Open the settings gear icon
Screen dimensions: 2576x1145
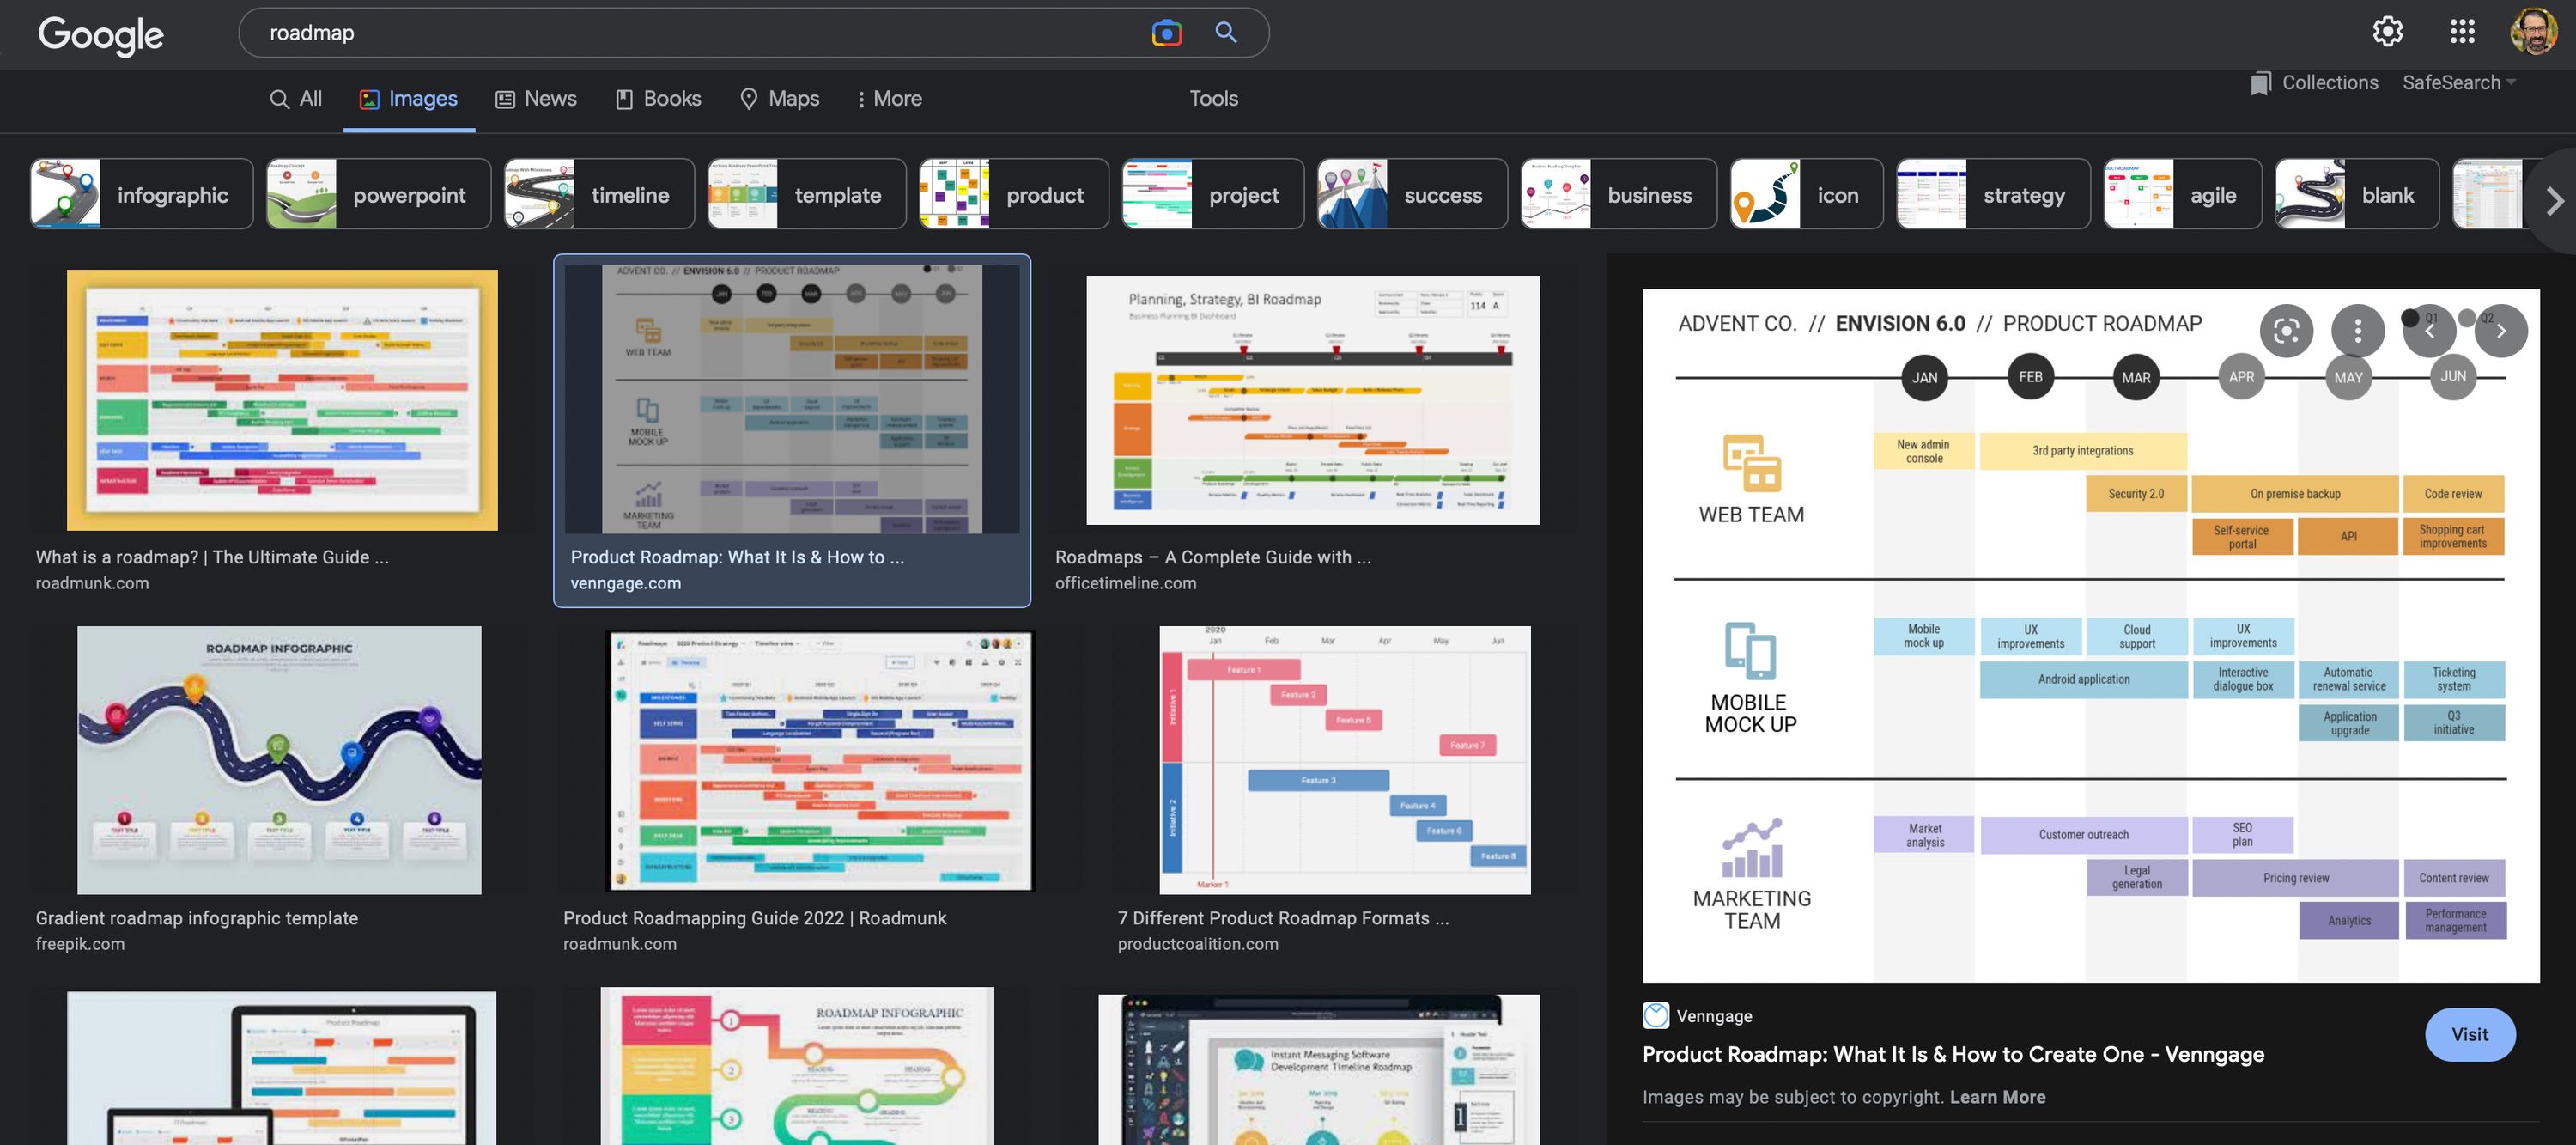[x=2387, y=31]
